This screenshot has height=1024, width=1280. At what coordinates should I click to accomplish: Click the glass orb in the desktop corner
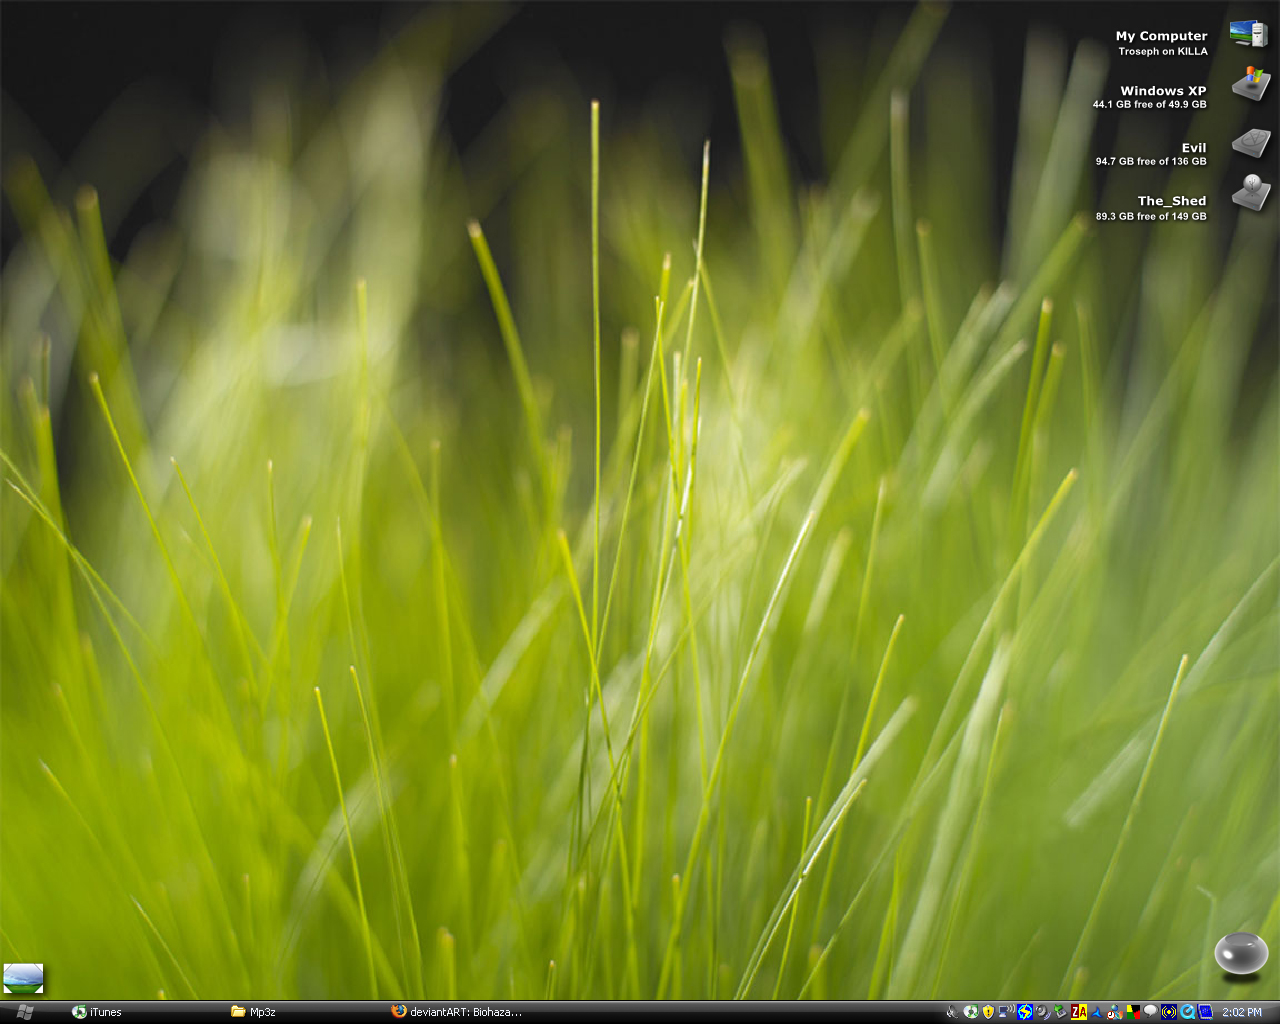pyautogui.click(x=1241, y=953)
